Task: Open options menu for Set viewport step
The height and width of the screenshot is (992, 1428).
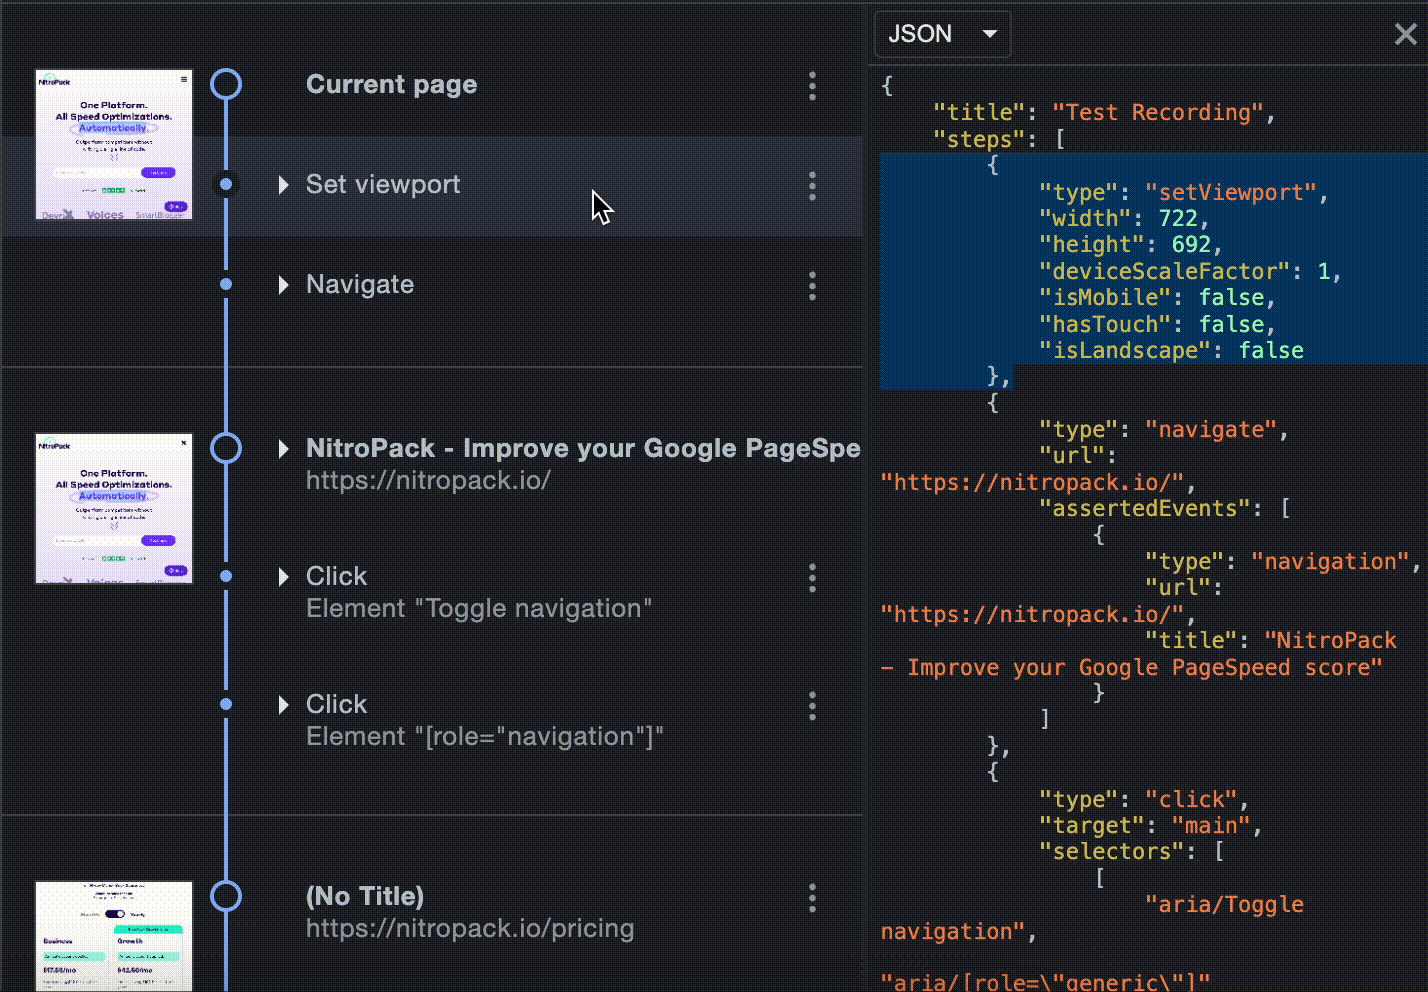Action: tap(812, 187)
